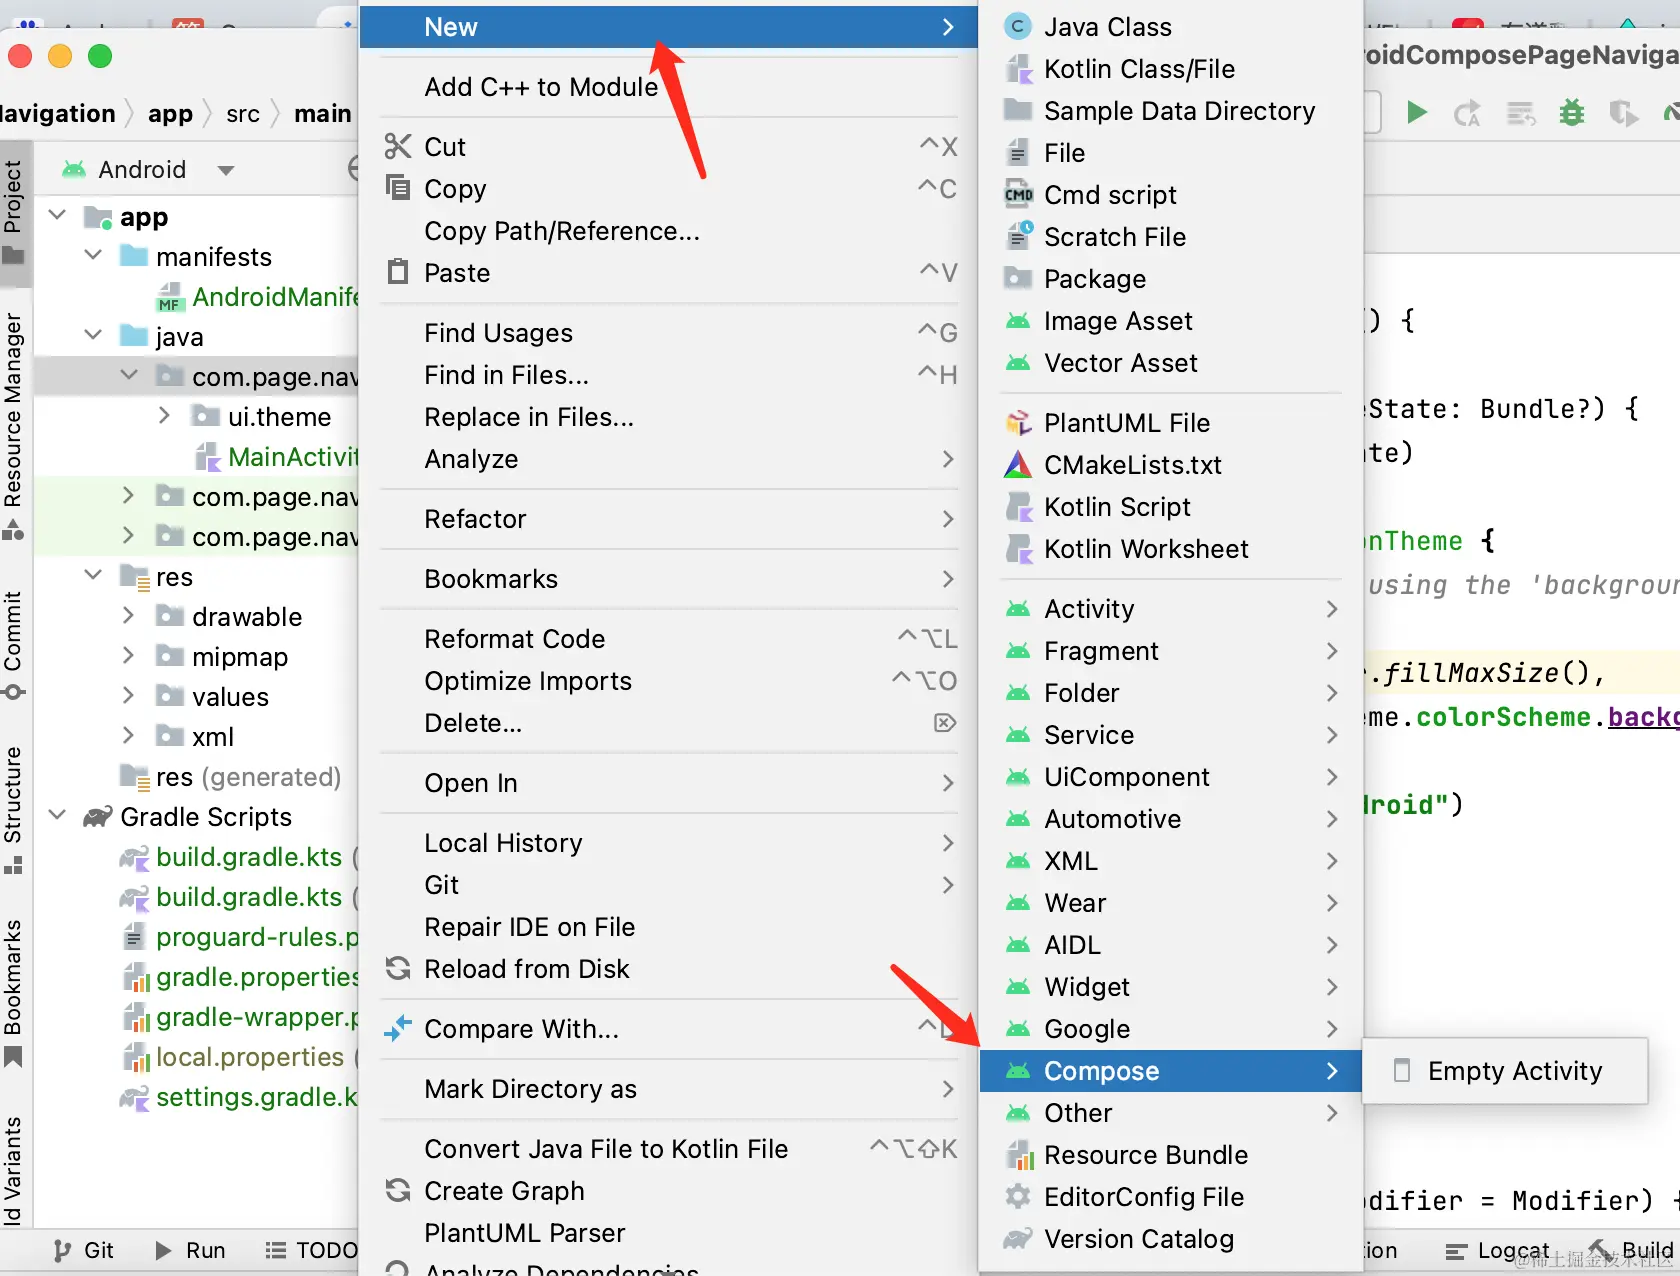Click the Gradle Scripts elephant icon
1680x1276 pixels.
97,817
